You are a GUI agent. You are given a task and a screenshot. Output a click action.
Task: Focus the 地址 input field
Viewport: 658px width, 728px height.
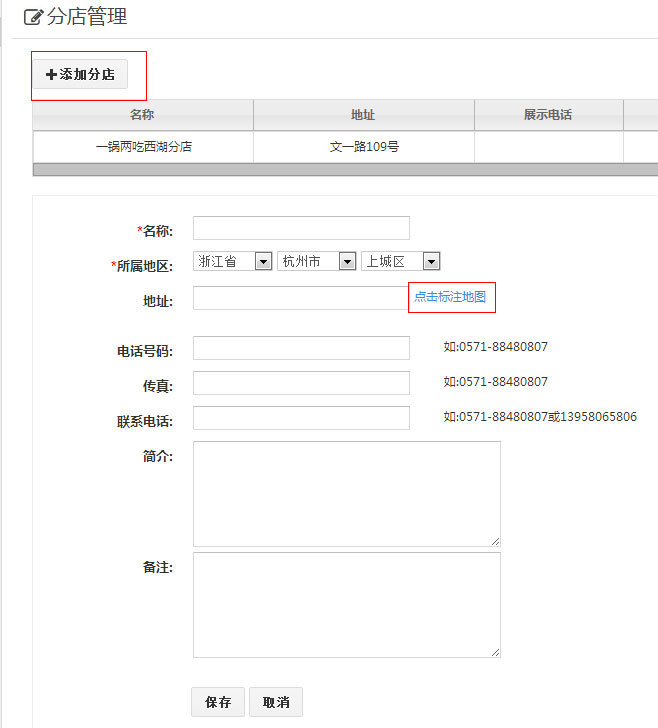301,298
